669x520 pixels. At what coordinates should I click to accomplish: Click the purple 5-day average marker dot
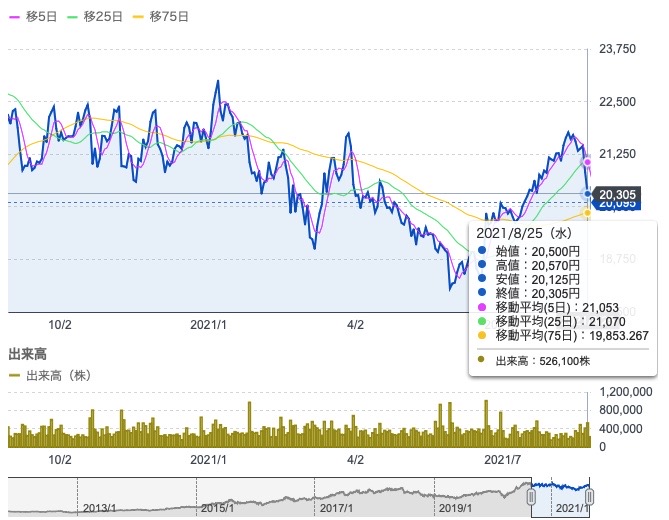(x=588, y=162)
